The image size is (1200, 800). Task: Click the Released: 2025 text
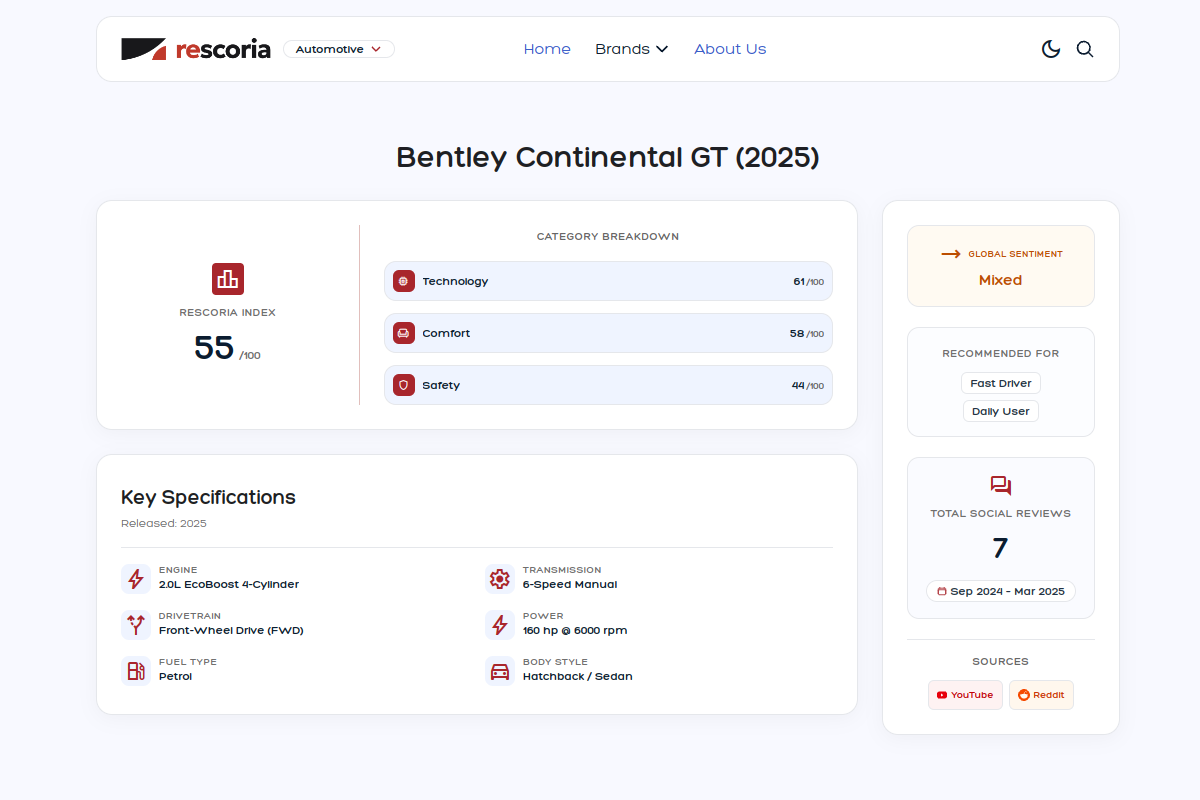164,523
